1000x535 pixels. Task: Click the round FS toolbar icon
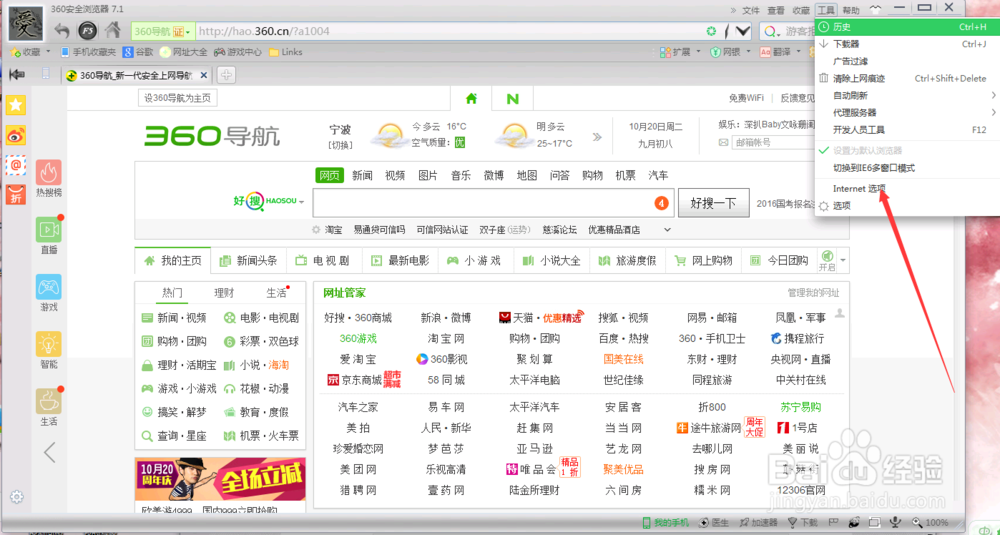(x=87, y=31)
